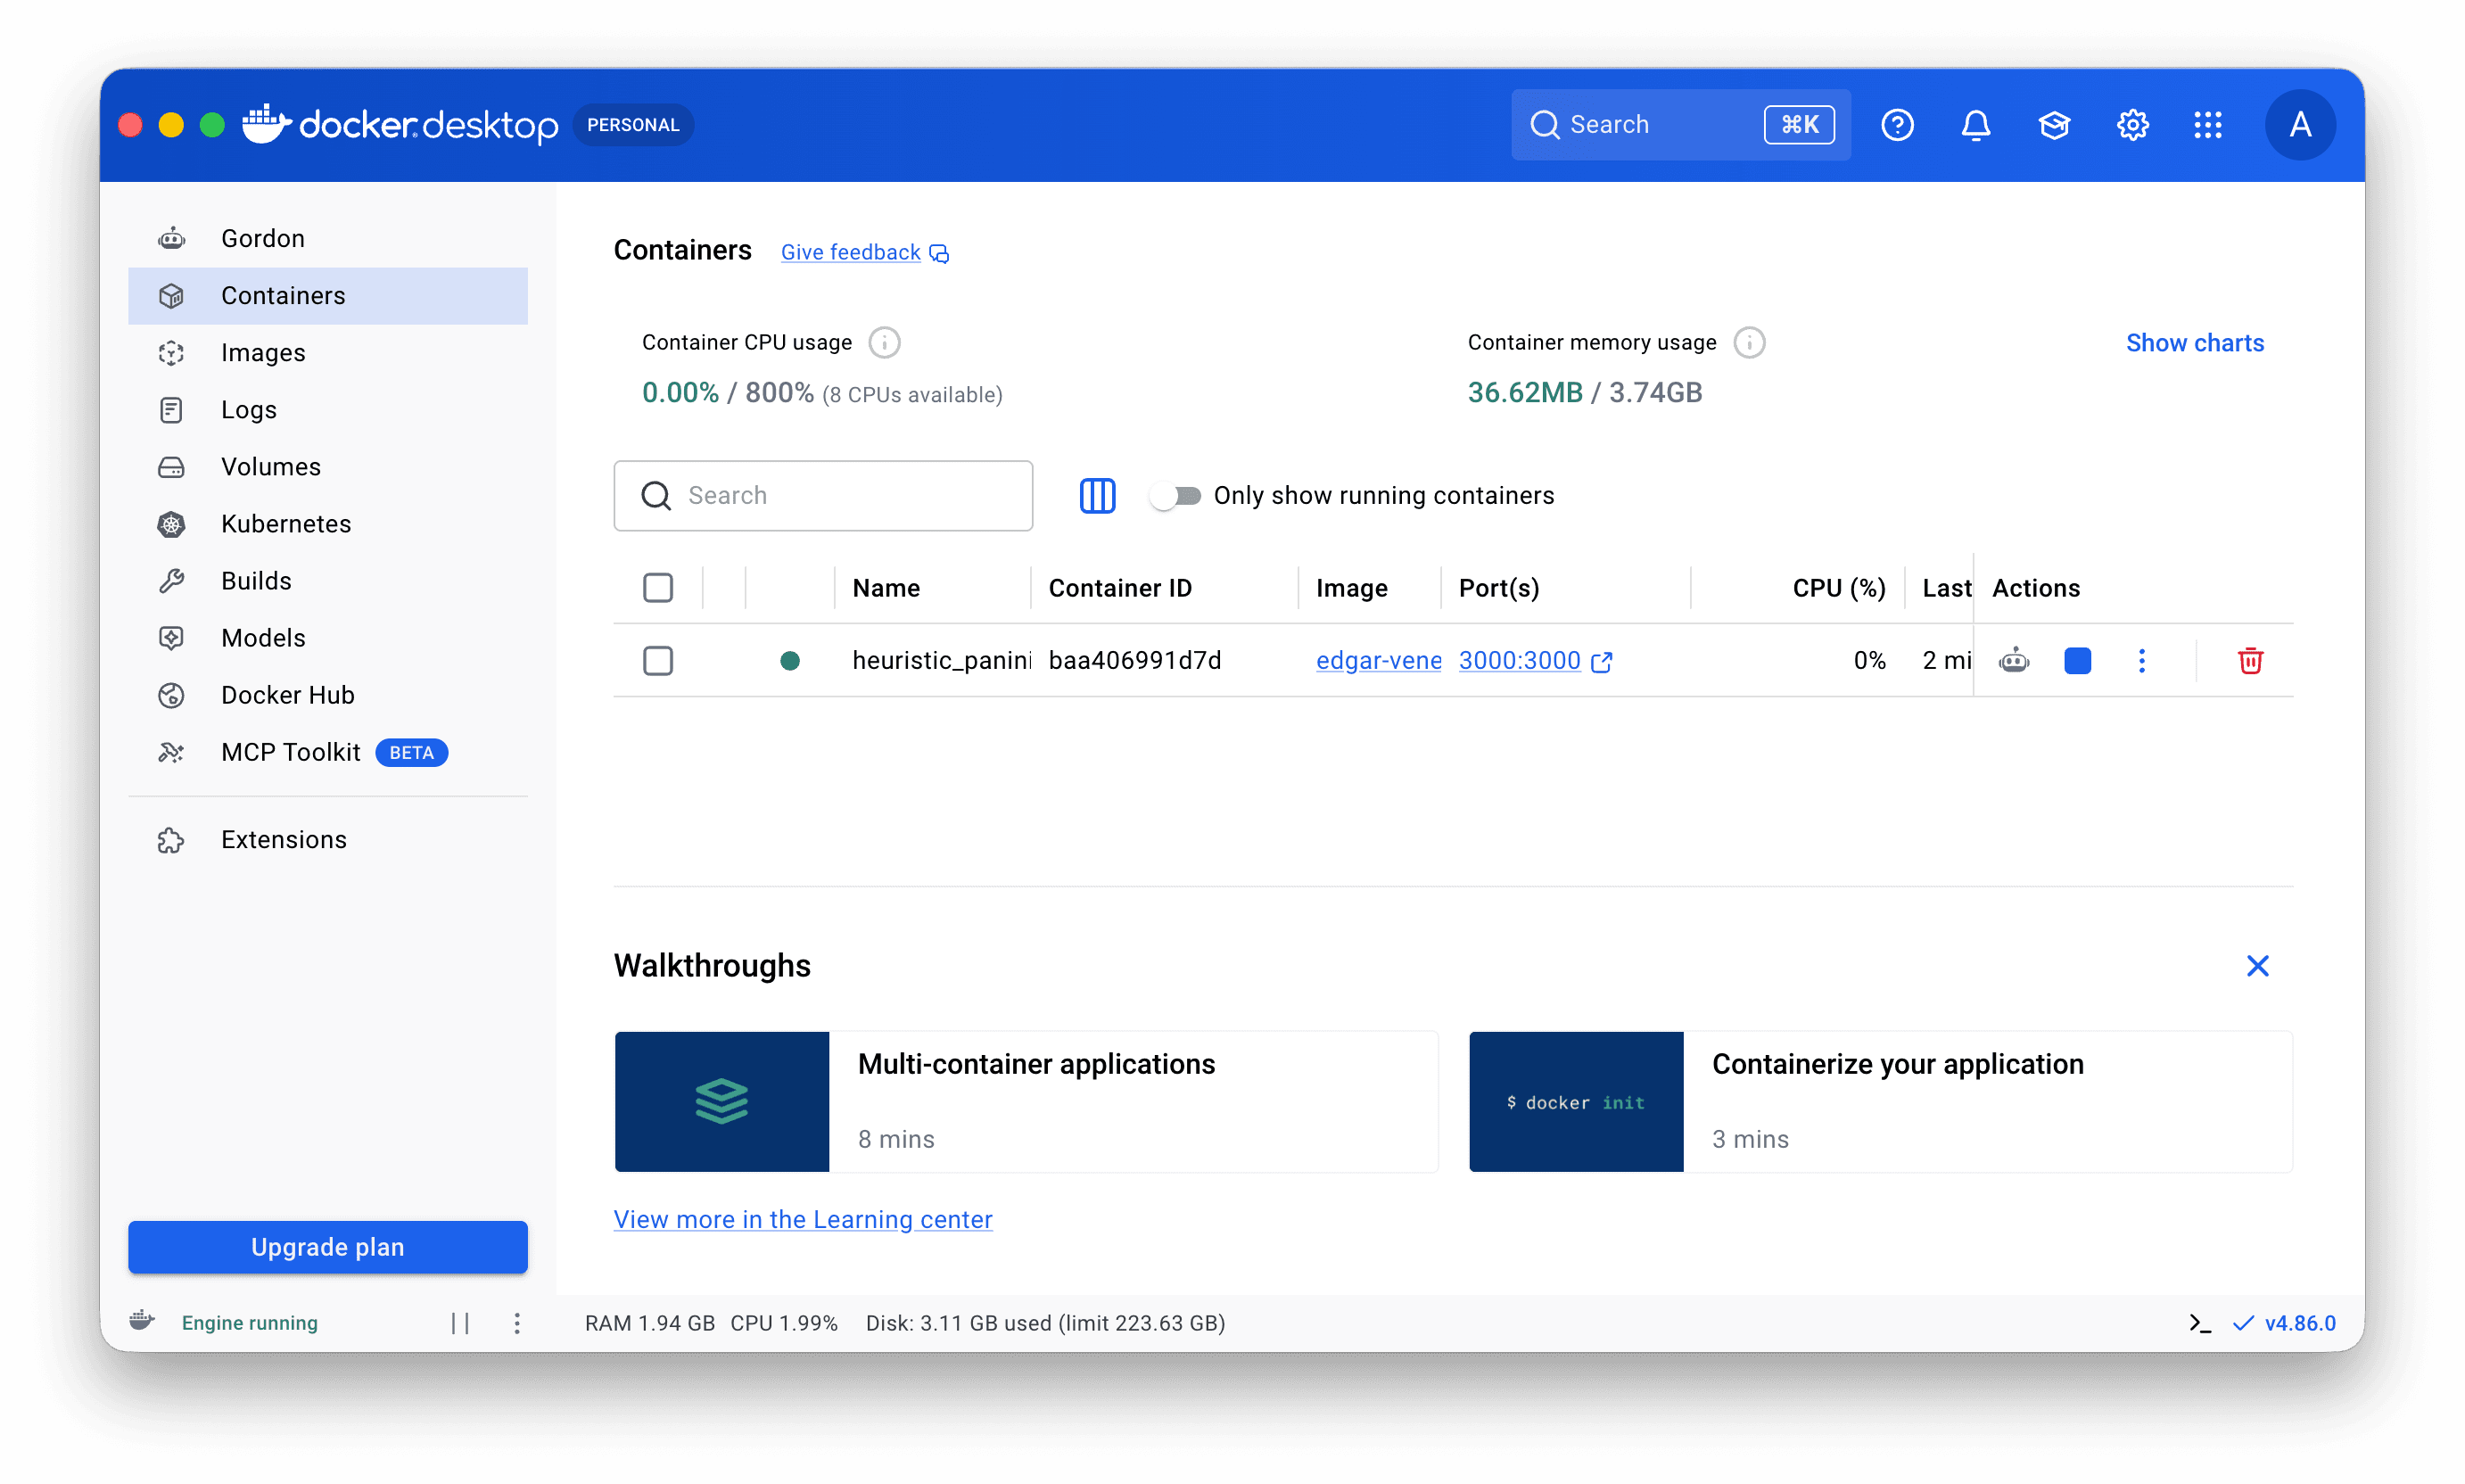This screenshot has height=1484, width=2465.
Task: Click the Models sidebar icon
Action: [x=171, y=638]
